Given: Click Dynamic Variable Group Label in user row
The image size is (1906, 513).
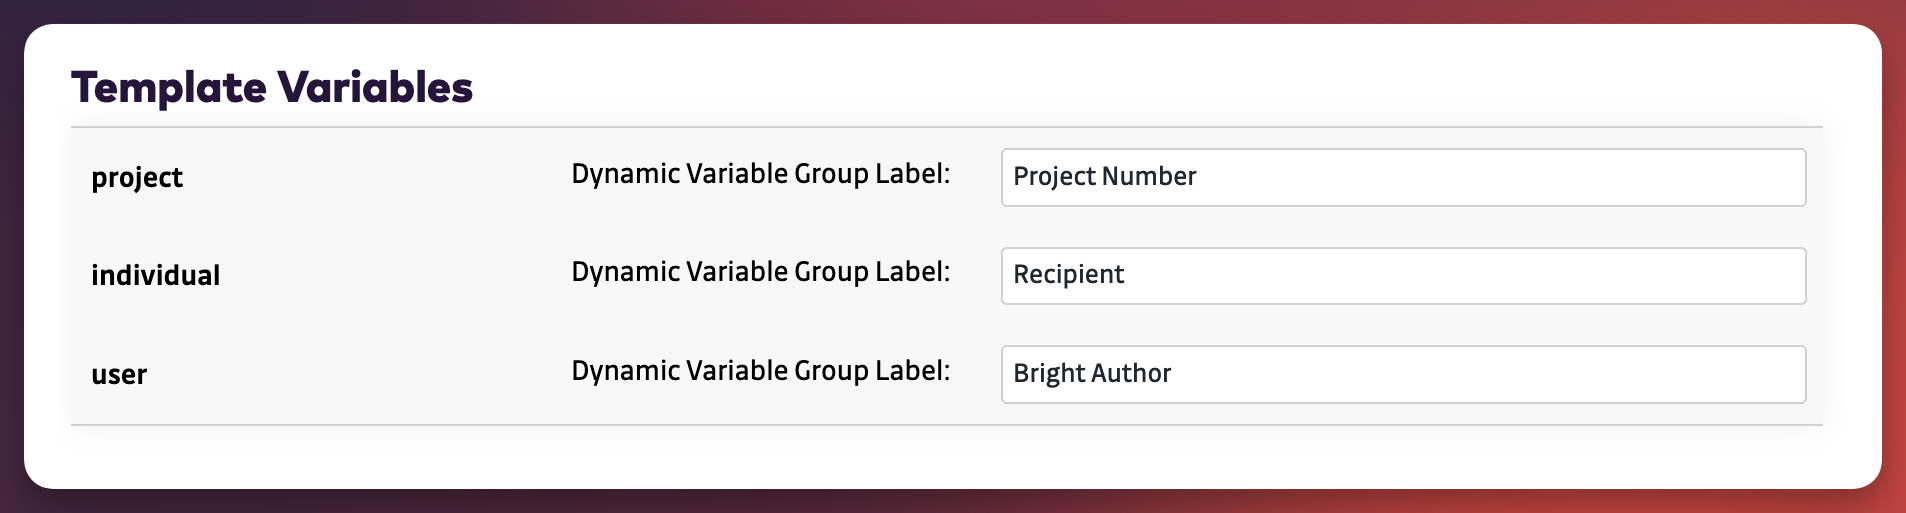Looking at the screenshot, I should (x=760, y=371).
